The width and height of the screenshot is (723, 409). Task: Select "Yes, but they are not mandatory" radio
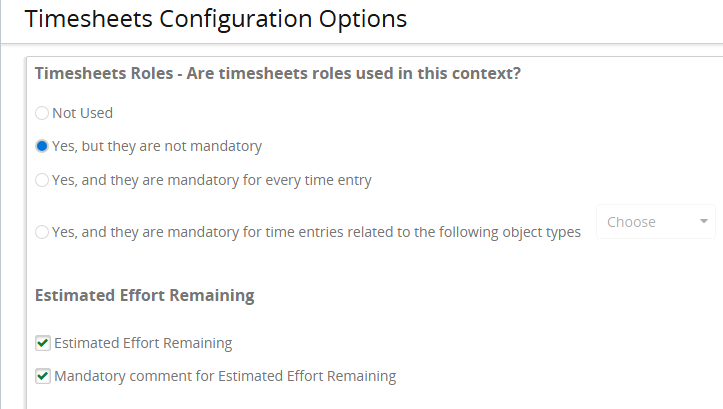(42, 146)
